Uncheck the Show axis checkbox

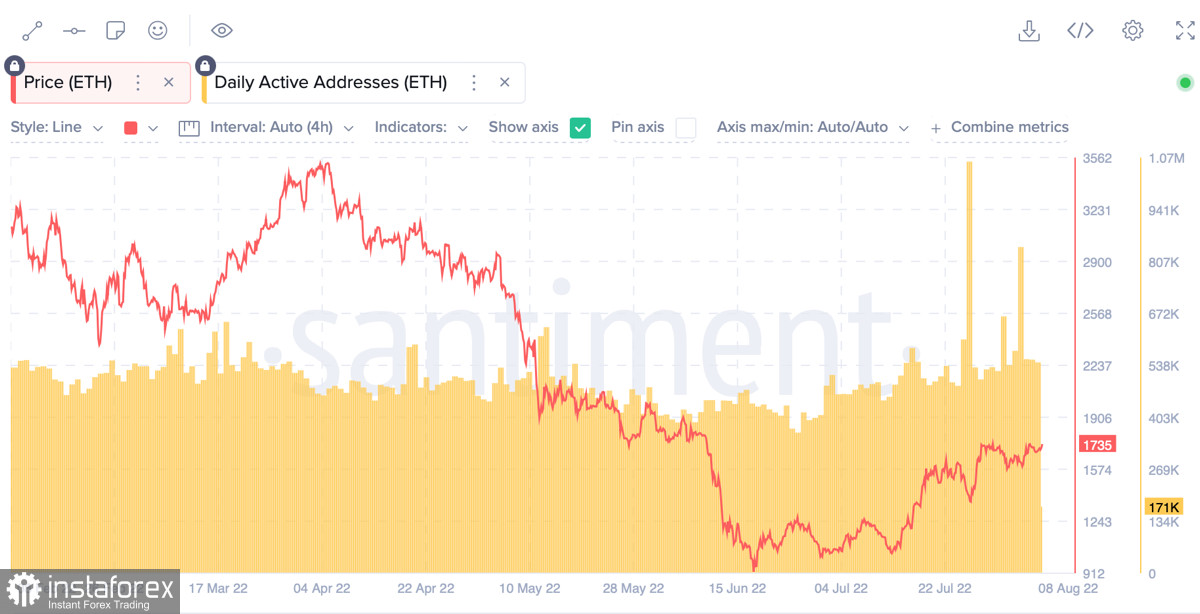coord(580,128)
